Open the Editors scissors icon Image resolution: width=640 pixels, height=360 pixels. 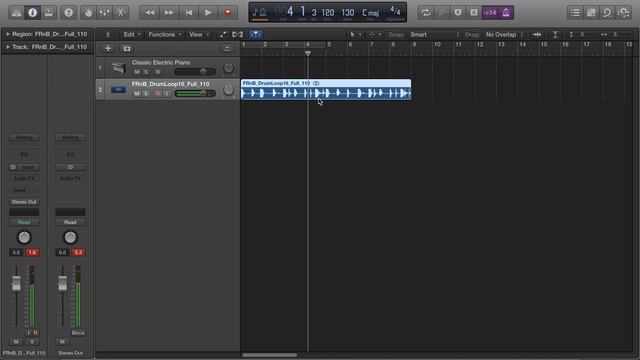click(x=120, y=13)
